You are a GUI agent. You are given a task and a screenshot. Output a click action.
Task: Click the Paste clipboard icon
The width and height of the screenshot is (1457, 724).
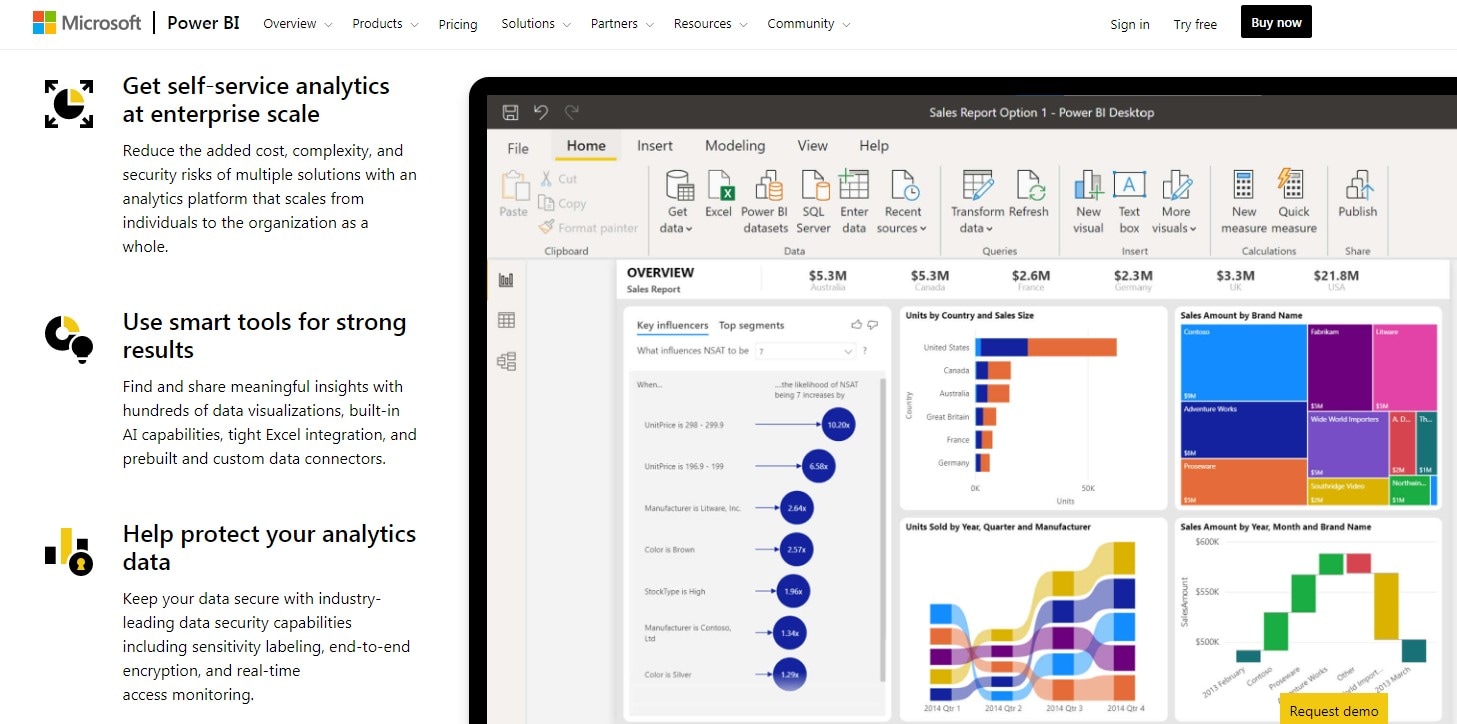pos(514,186)
